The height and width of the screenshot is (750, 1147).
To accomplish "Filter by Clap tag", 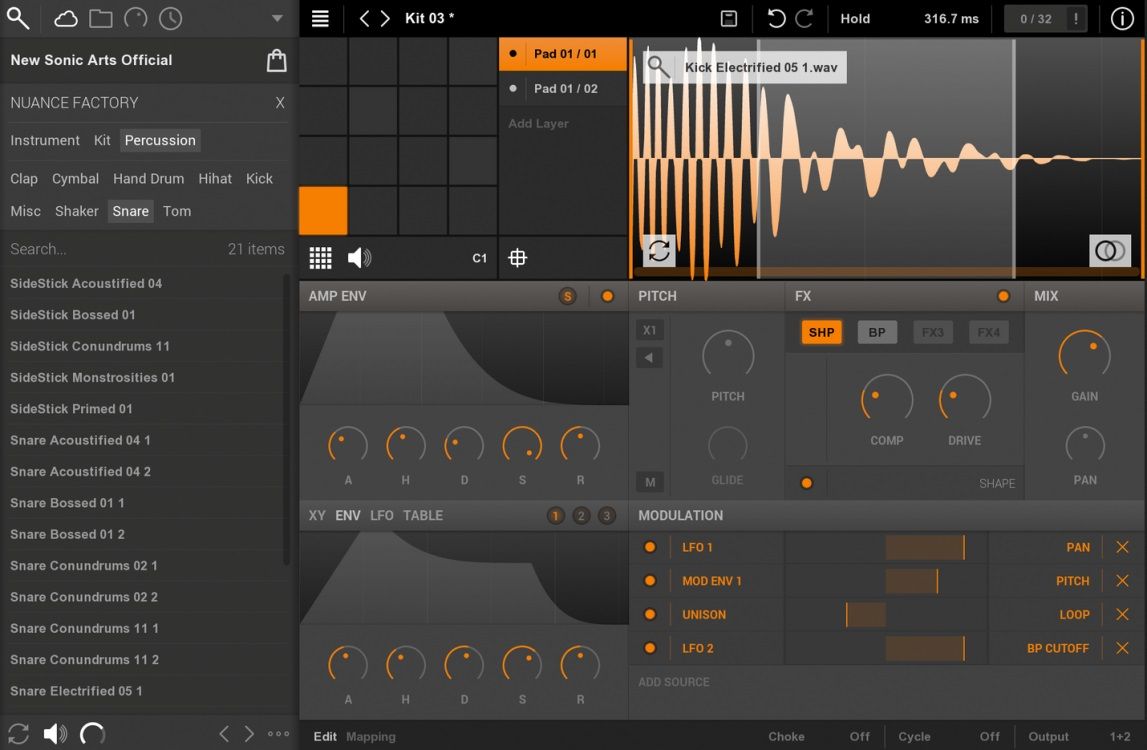I will 23,179.
